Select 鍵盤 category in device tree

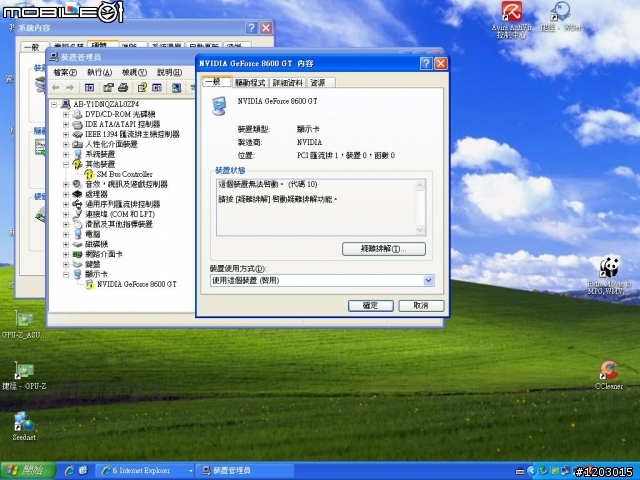[x=93, y=264]
